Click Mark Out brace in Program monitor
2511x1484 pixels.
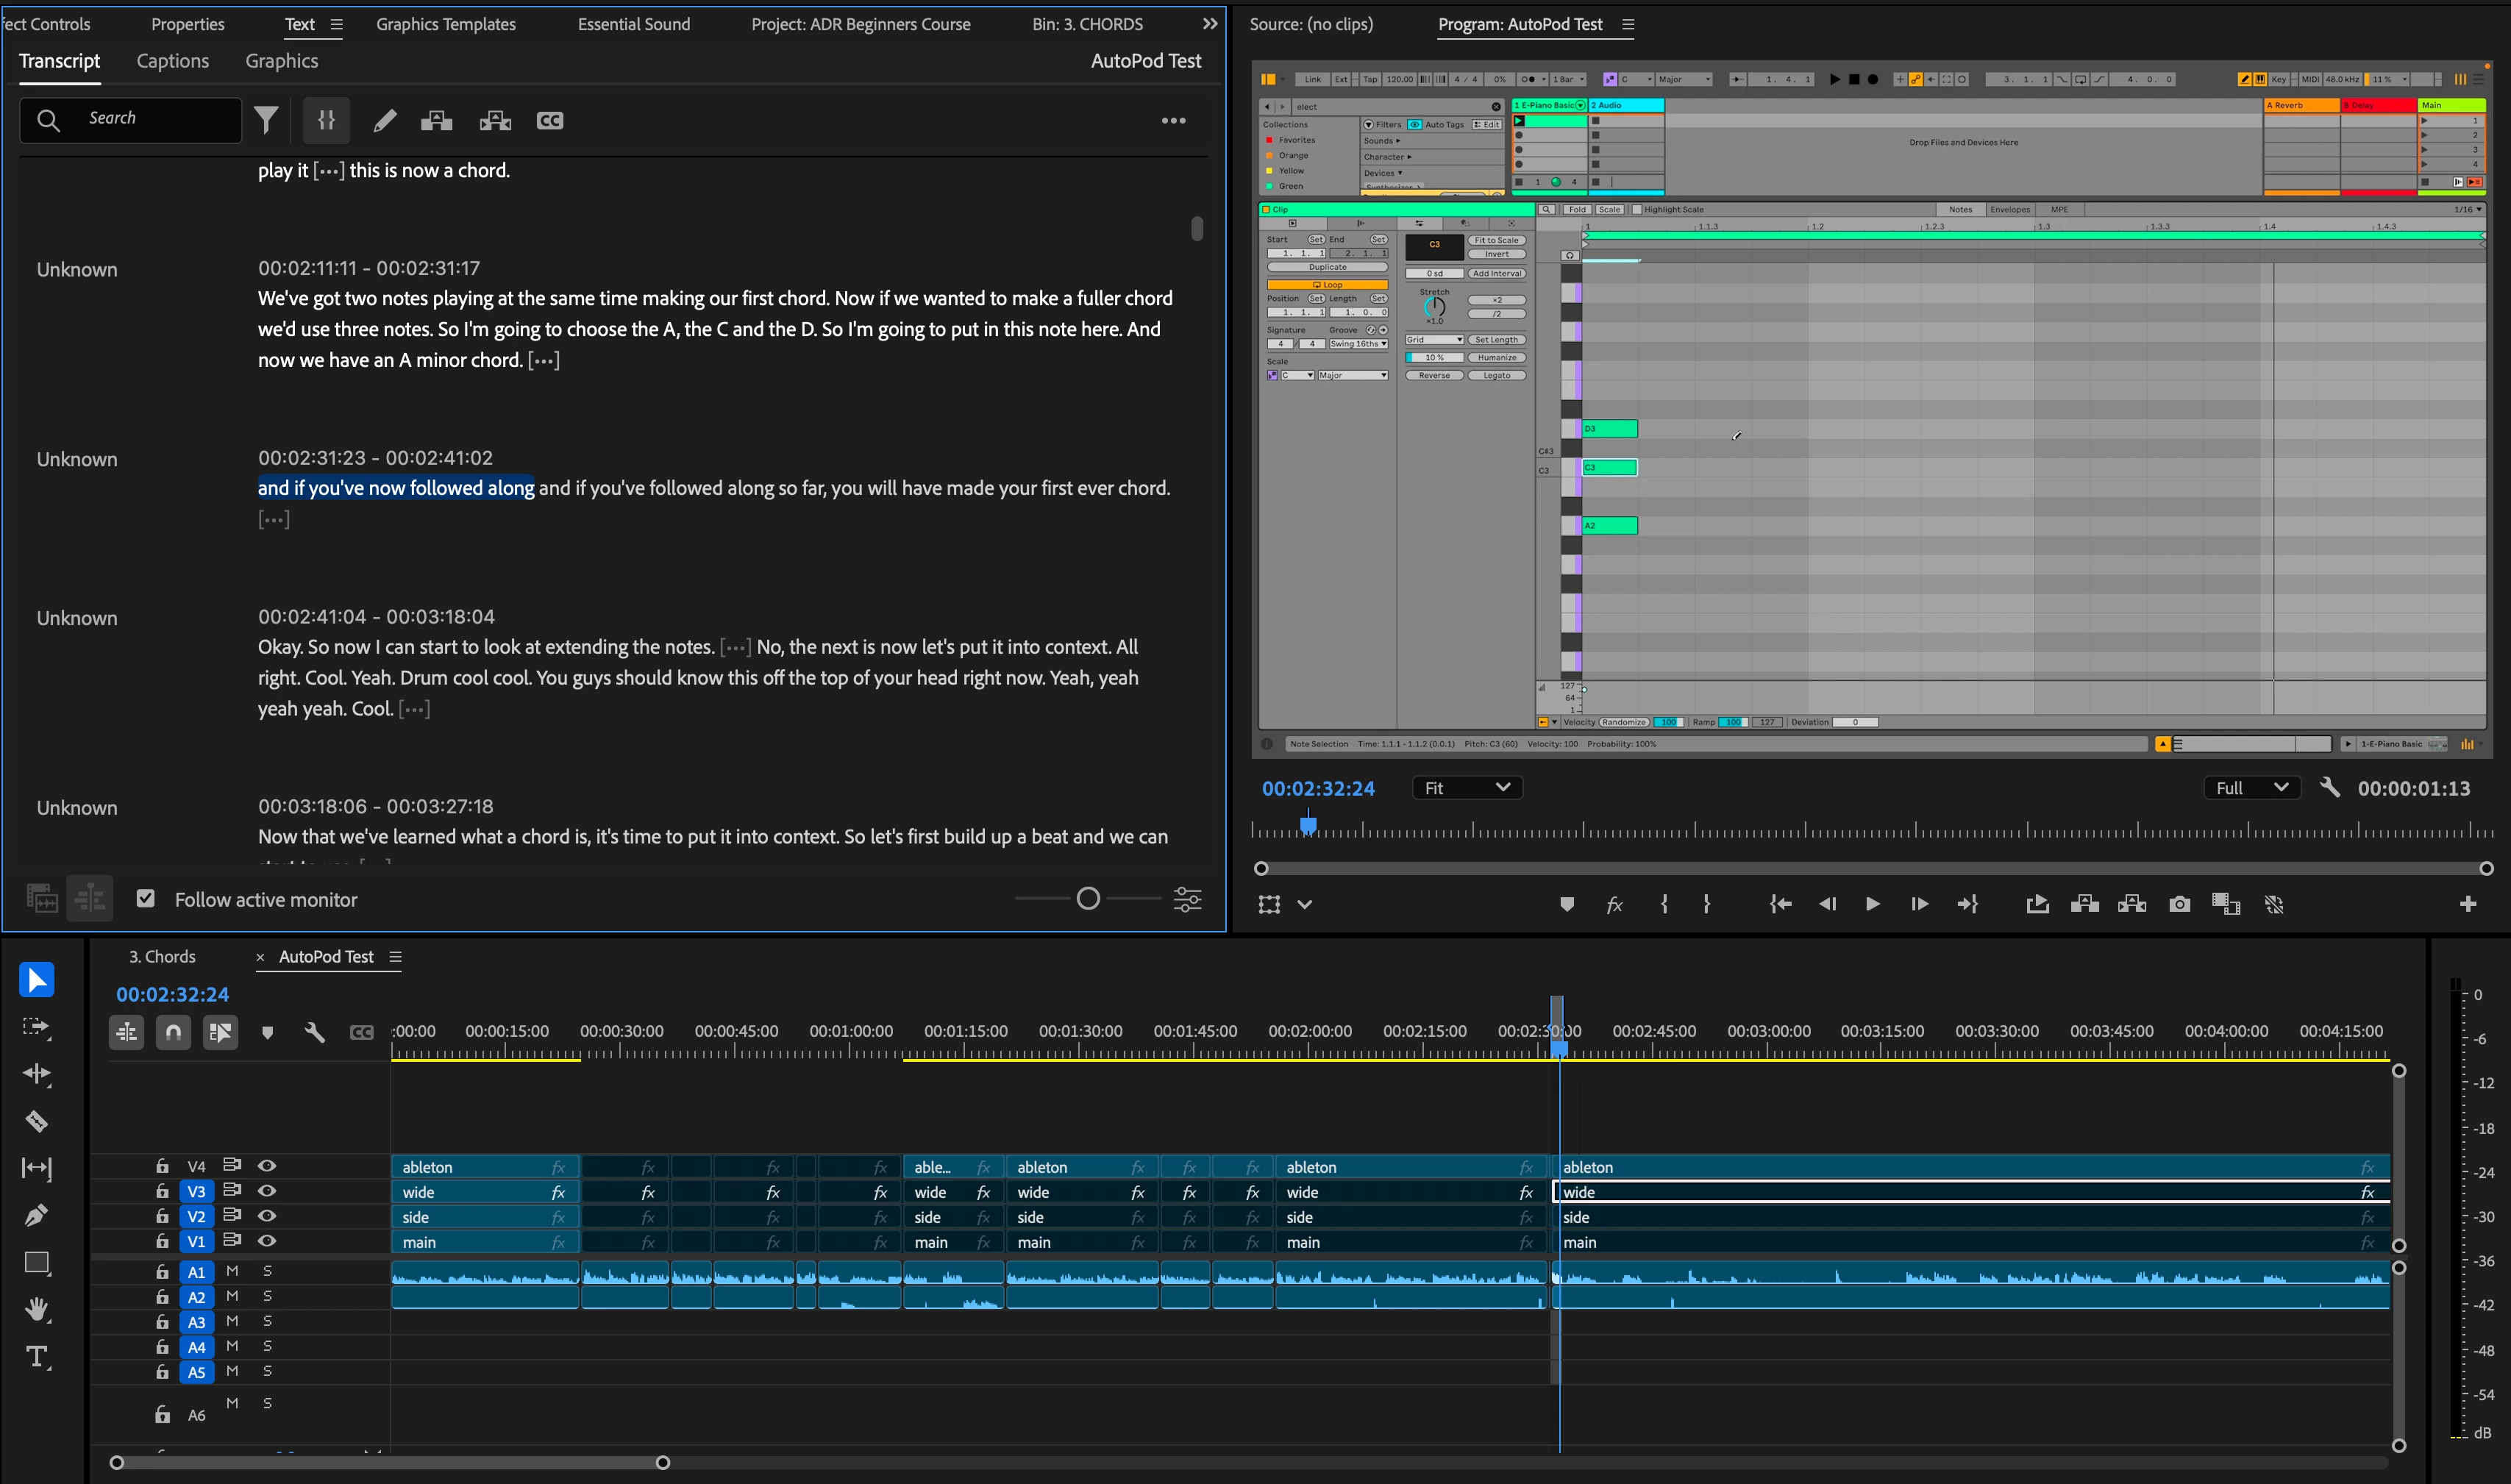point(1707,904)
